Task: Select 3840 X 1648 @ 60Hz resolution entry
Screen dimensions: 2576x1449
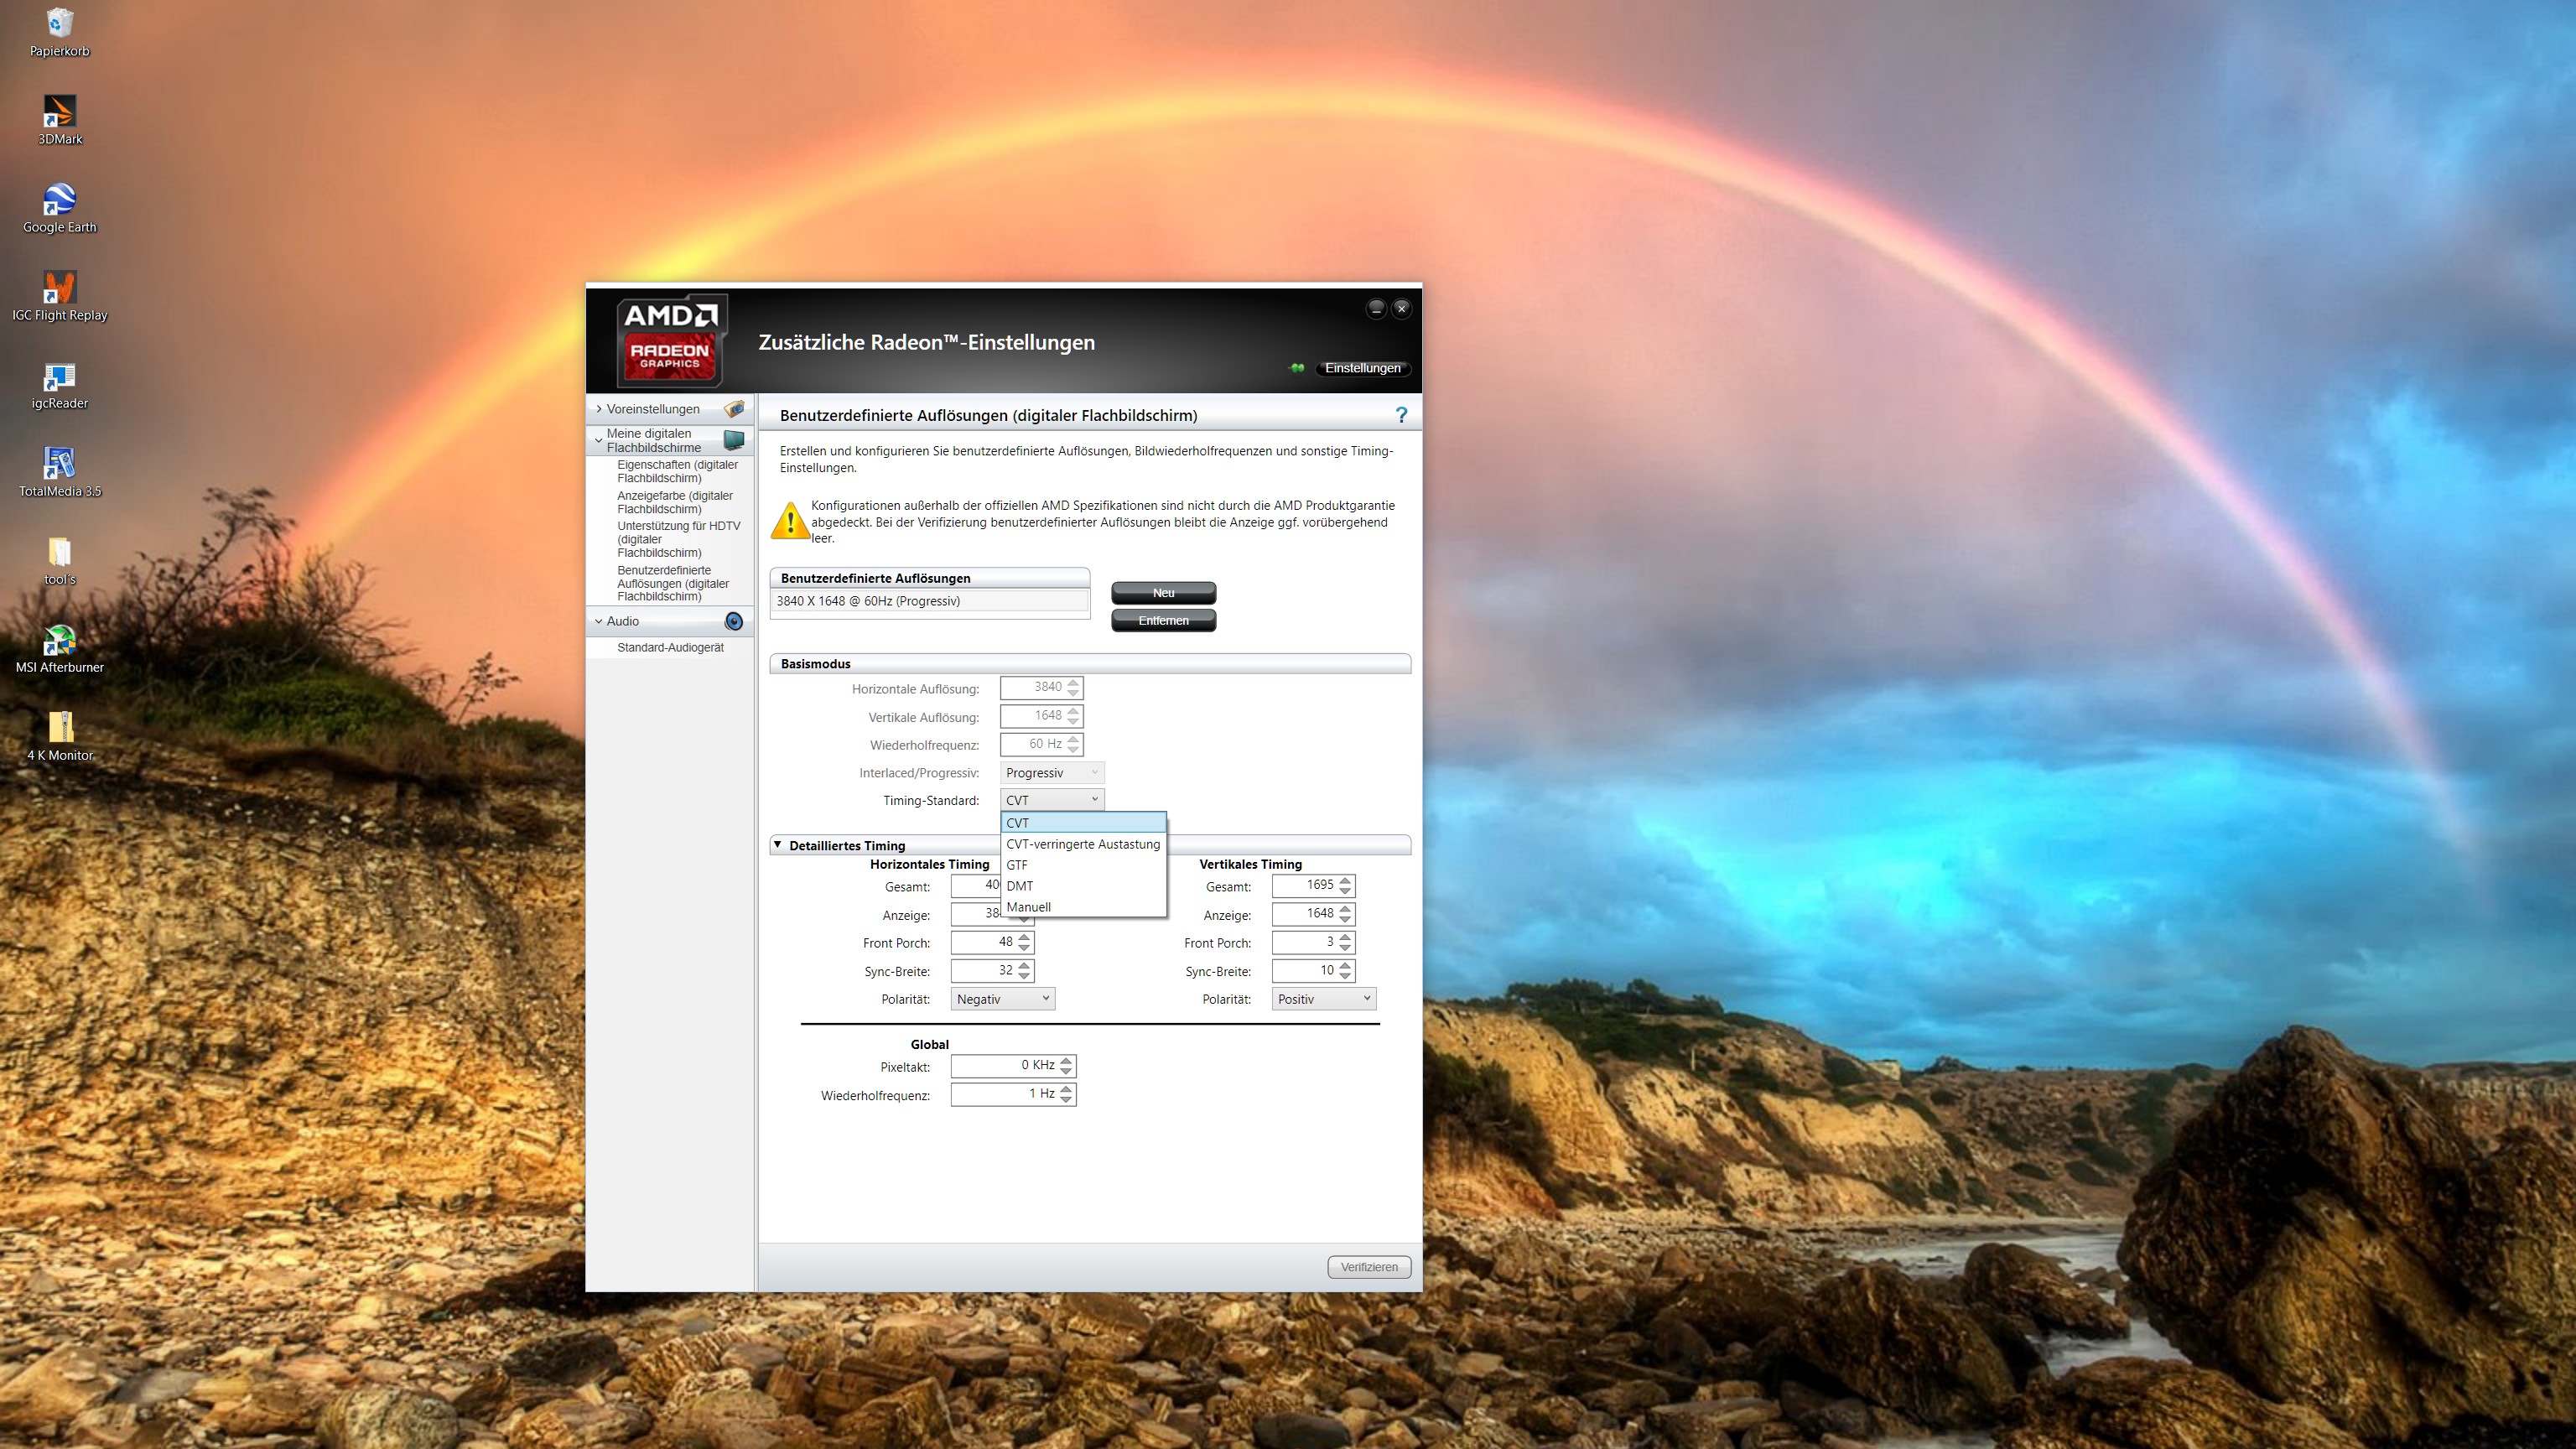Action: 930,601
